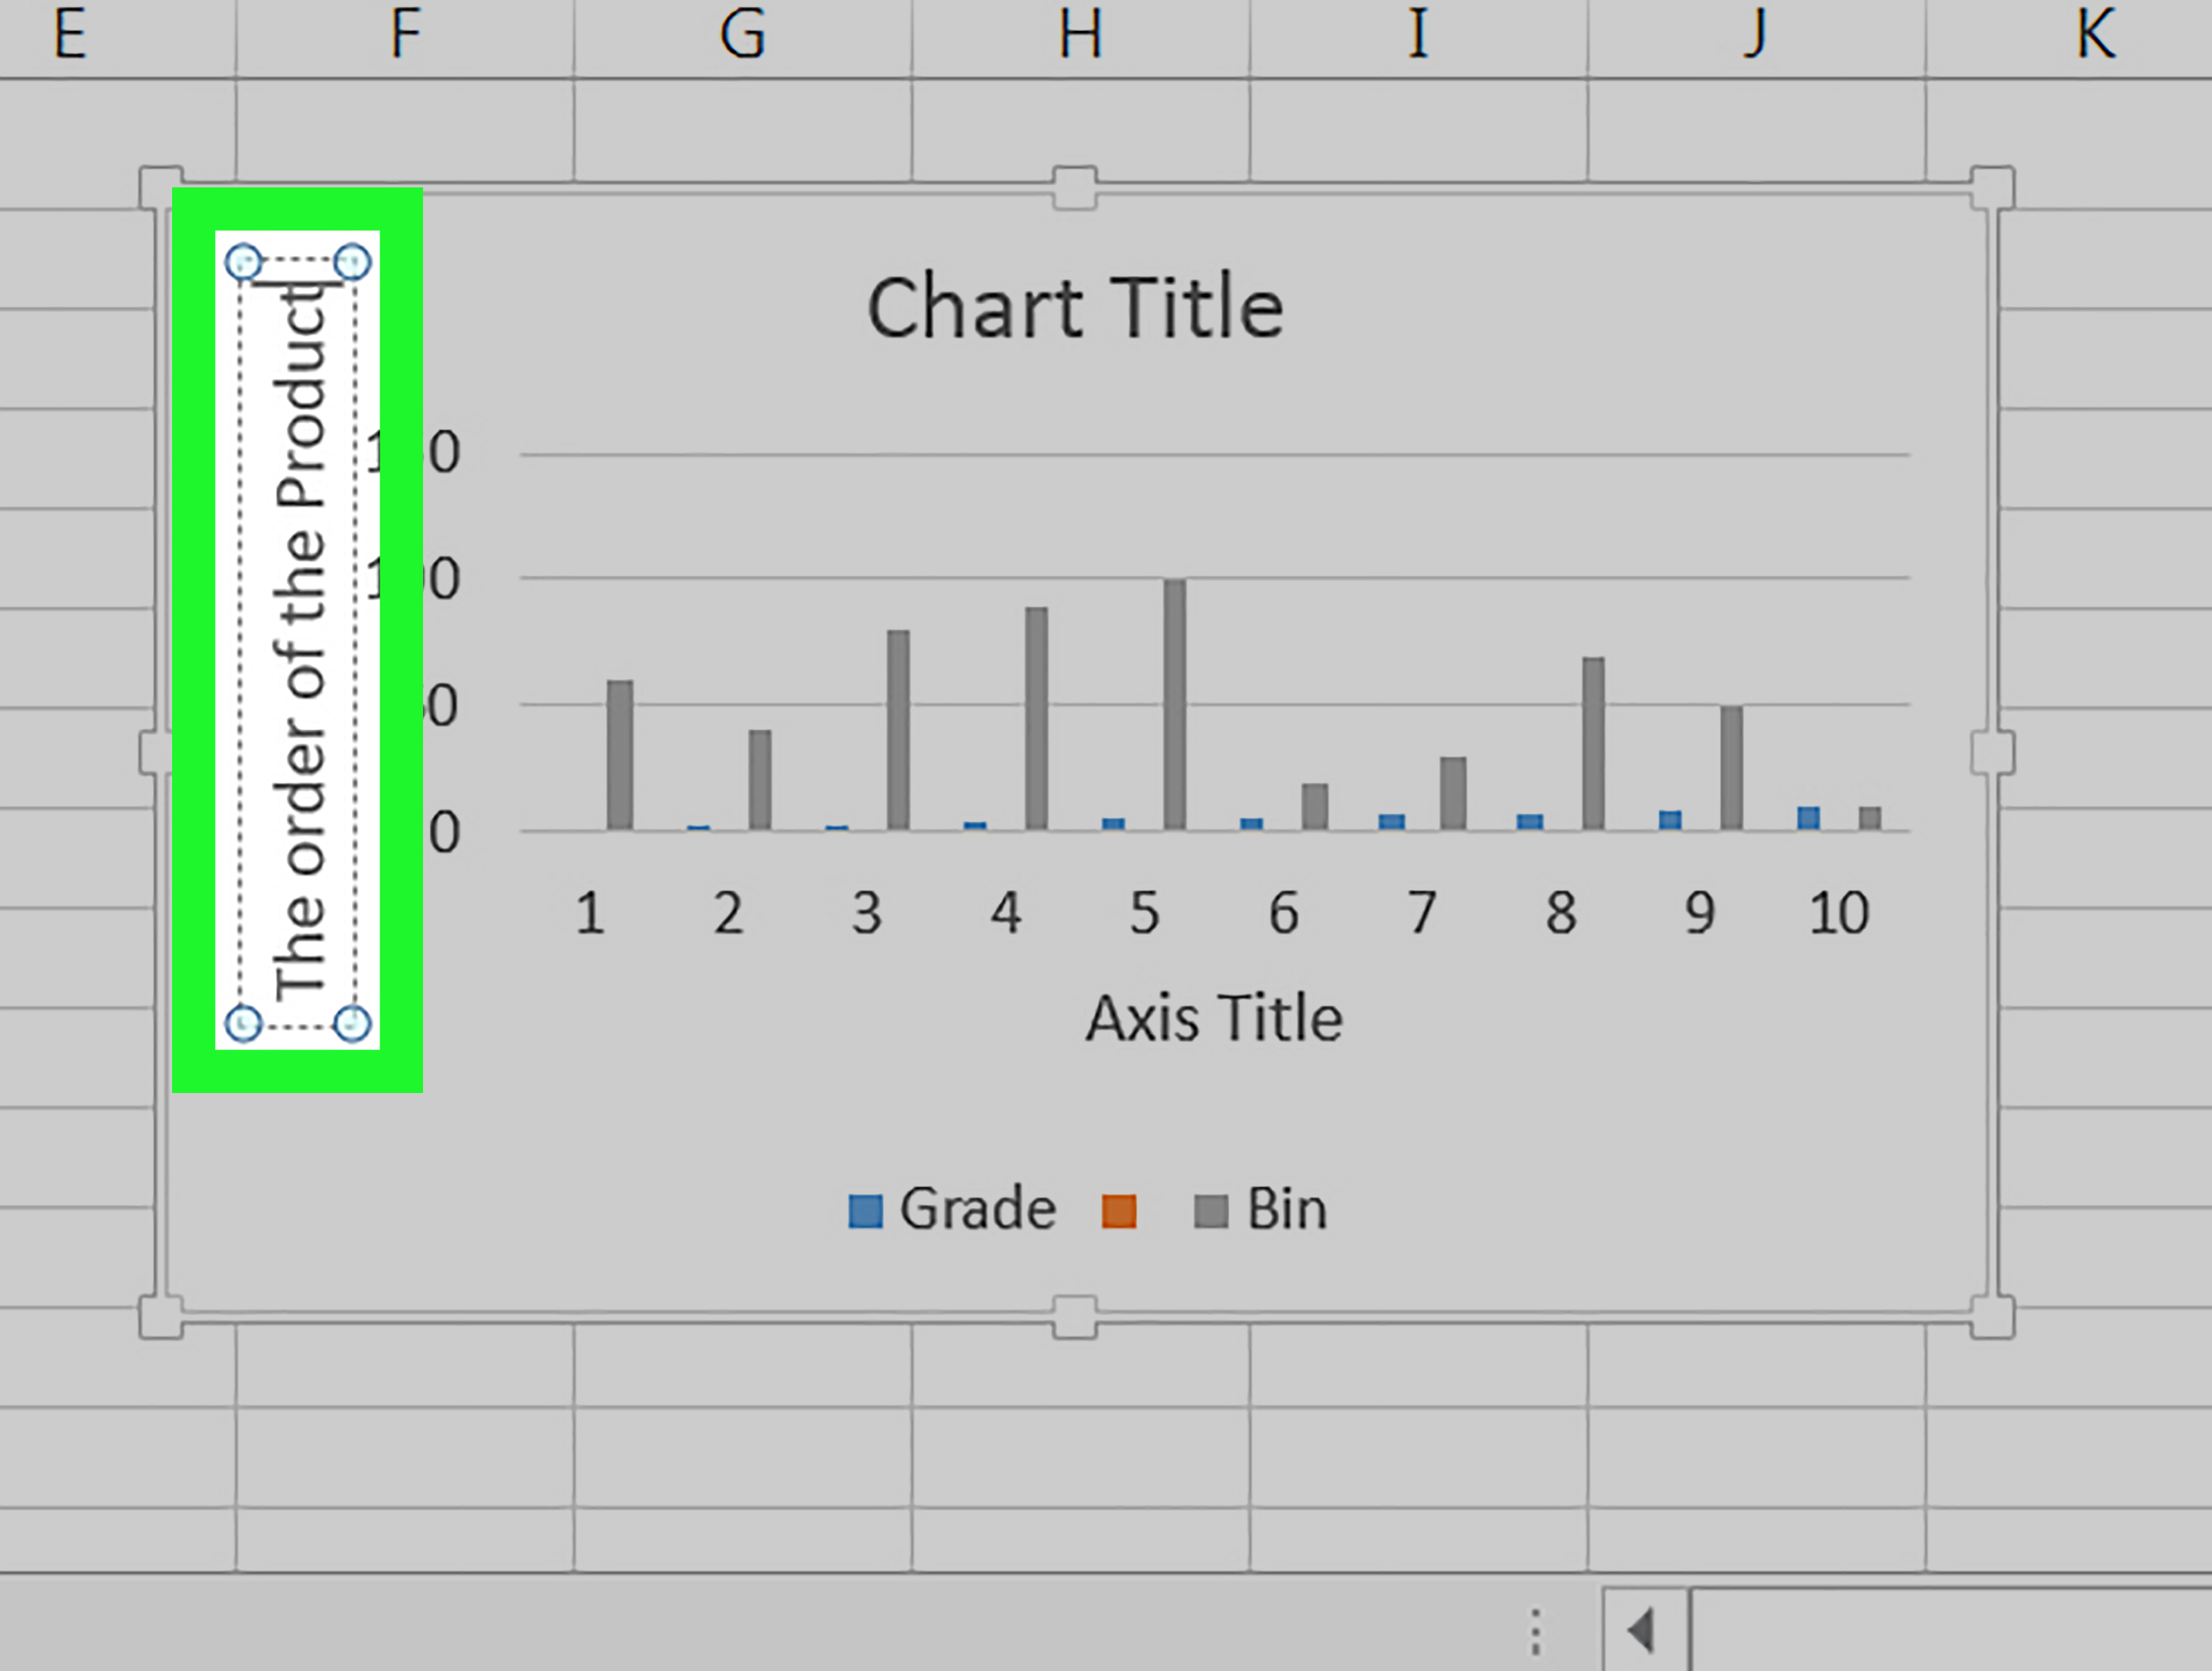Click the chart's bottom-middle resize handle
This screenshot has width=2212, height=1671.
coord(1075,1317)
